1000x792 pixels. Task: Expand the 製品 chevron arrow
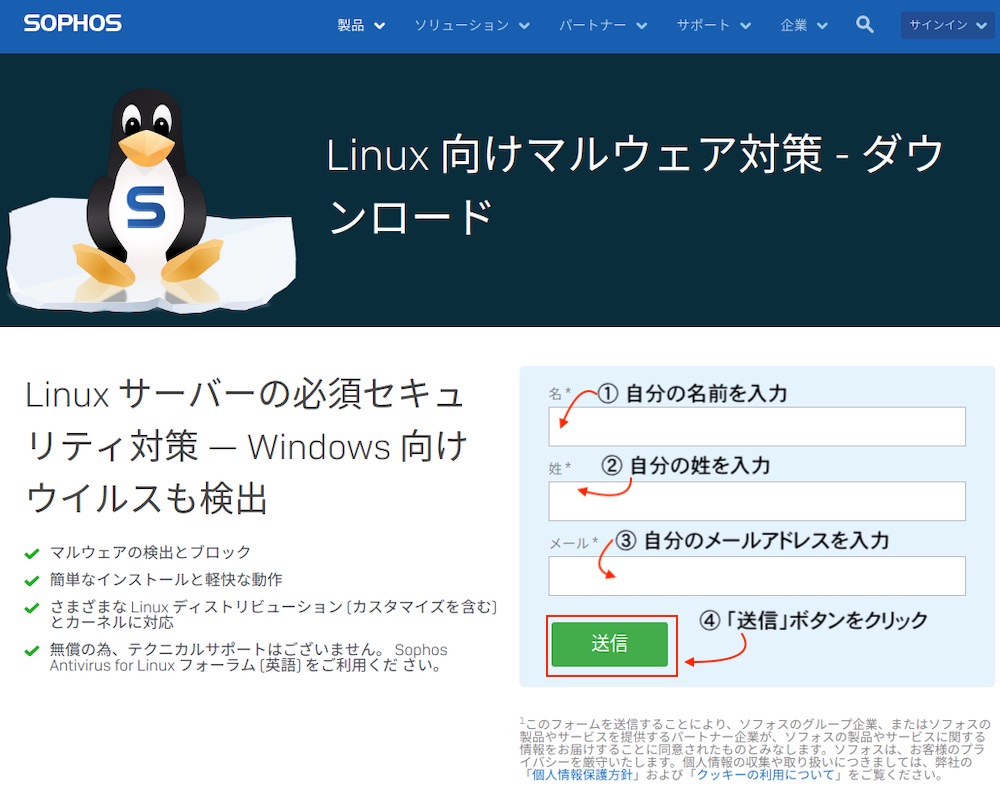tap(379, 26)
